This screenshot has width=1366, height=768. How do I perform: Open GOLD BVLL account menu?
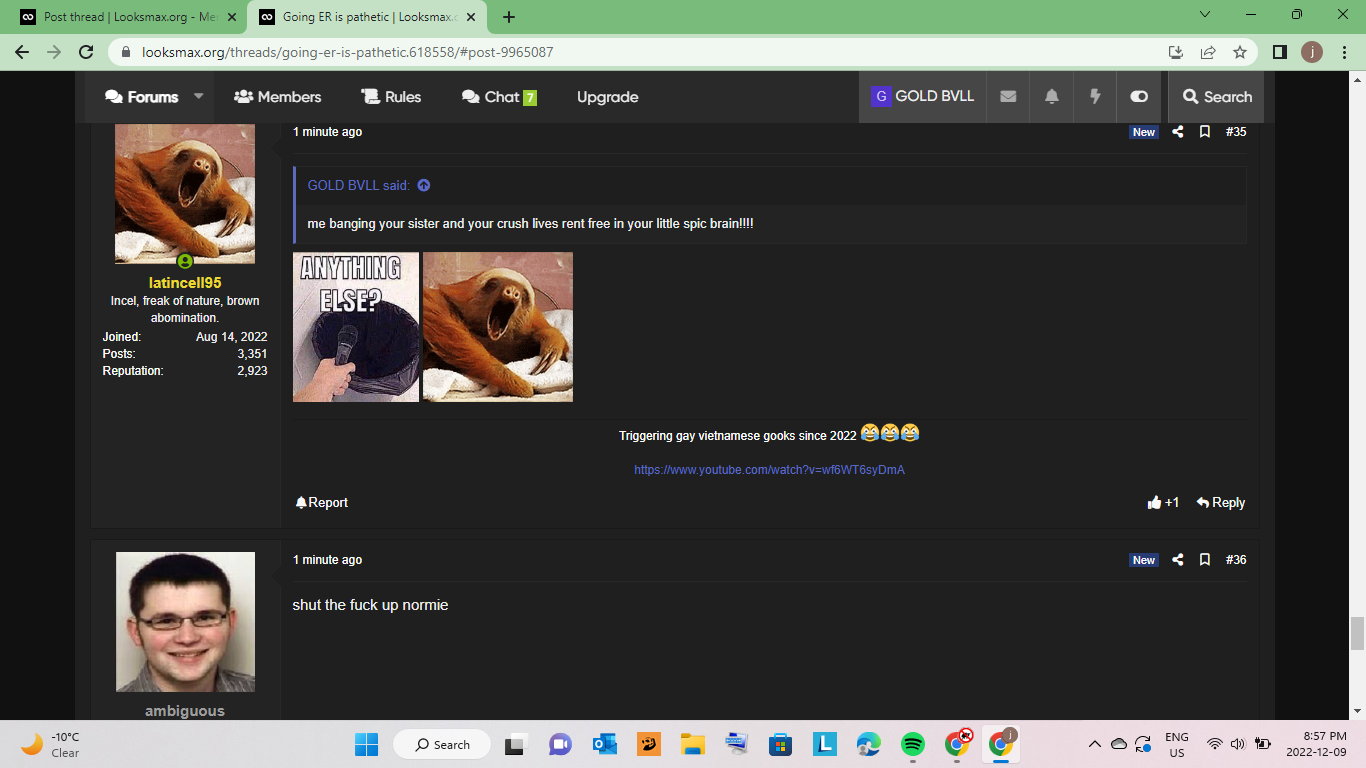click(x=922, y=97)
